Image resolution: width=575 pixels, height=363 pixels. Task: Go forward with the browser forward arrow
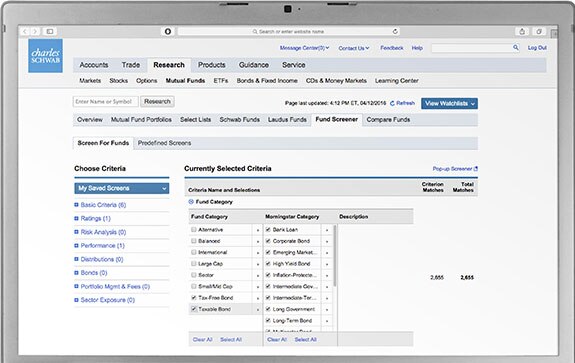point(35,32)
